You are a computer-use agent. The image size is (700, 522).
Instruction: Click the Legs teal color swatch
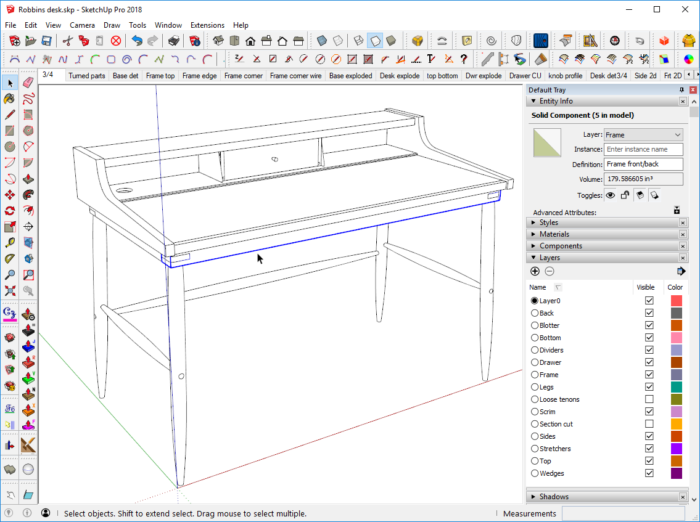pos(676,387)
